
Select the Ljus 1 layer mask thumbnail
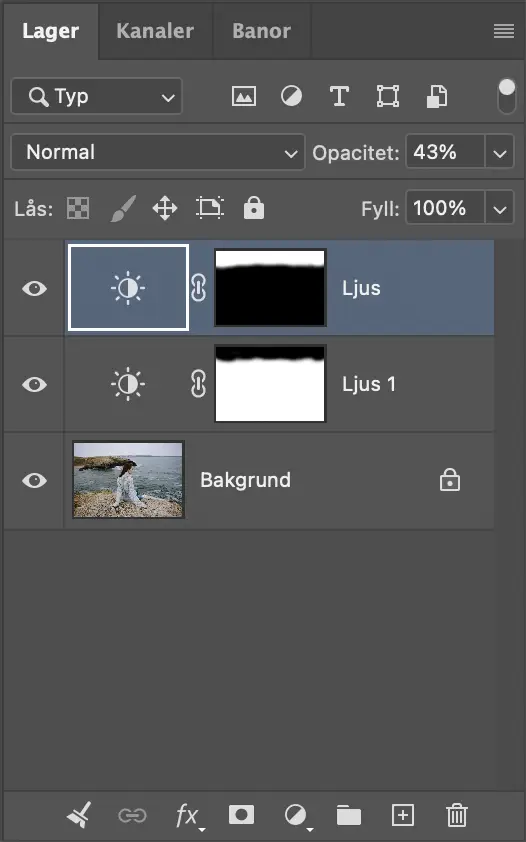click(270, 384)
